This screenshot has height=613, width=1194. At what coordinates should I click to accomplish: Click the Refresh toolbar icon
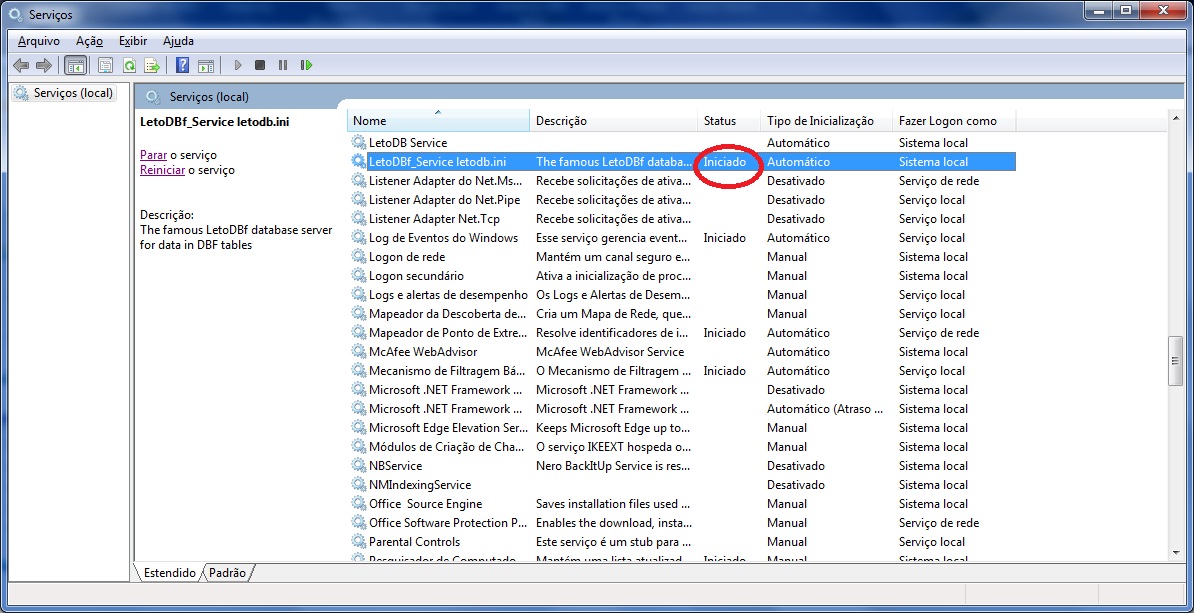click(129, 65)
